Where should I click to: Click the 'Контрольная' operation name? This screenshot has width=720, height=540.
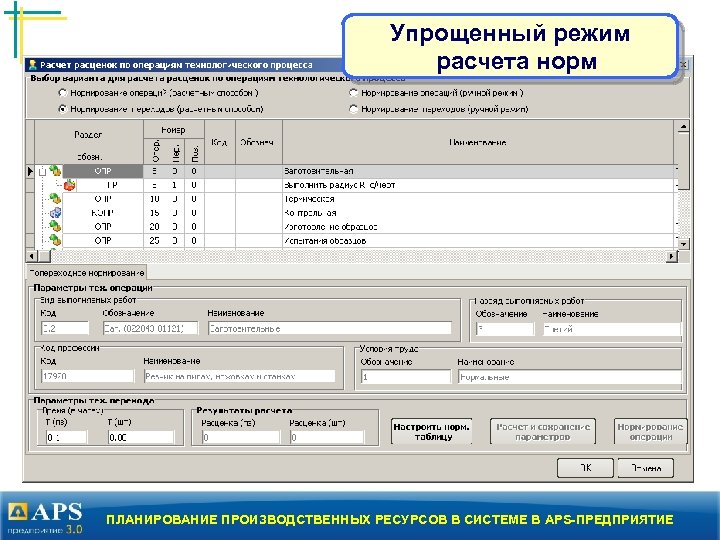310,213
